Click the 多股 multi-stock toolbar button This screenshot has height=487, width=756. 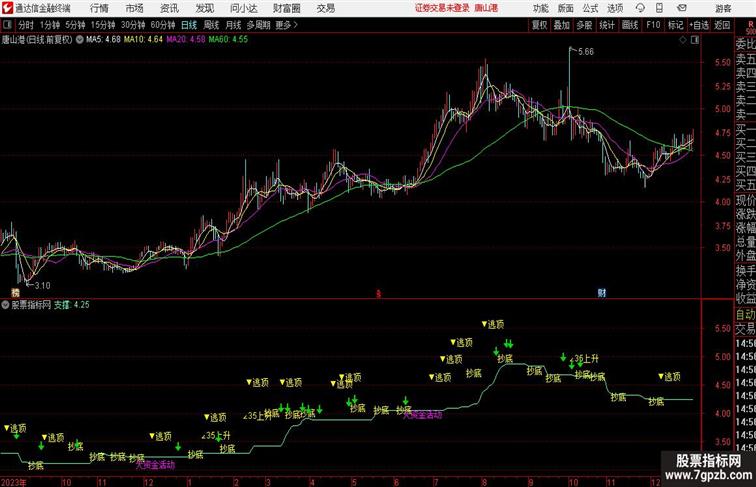click(x=584, y=25)
